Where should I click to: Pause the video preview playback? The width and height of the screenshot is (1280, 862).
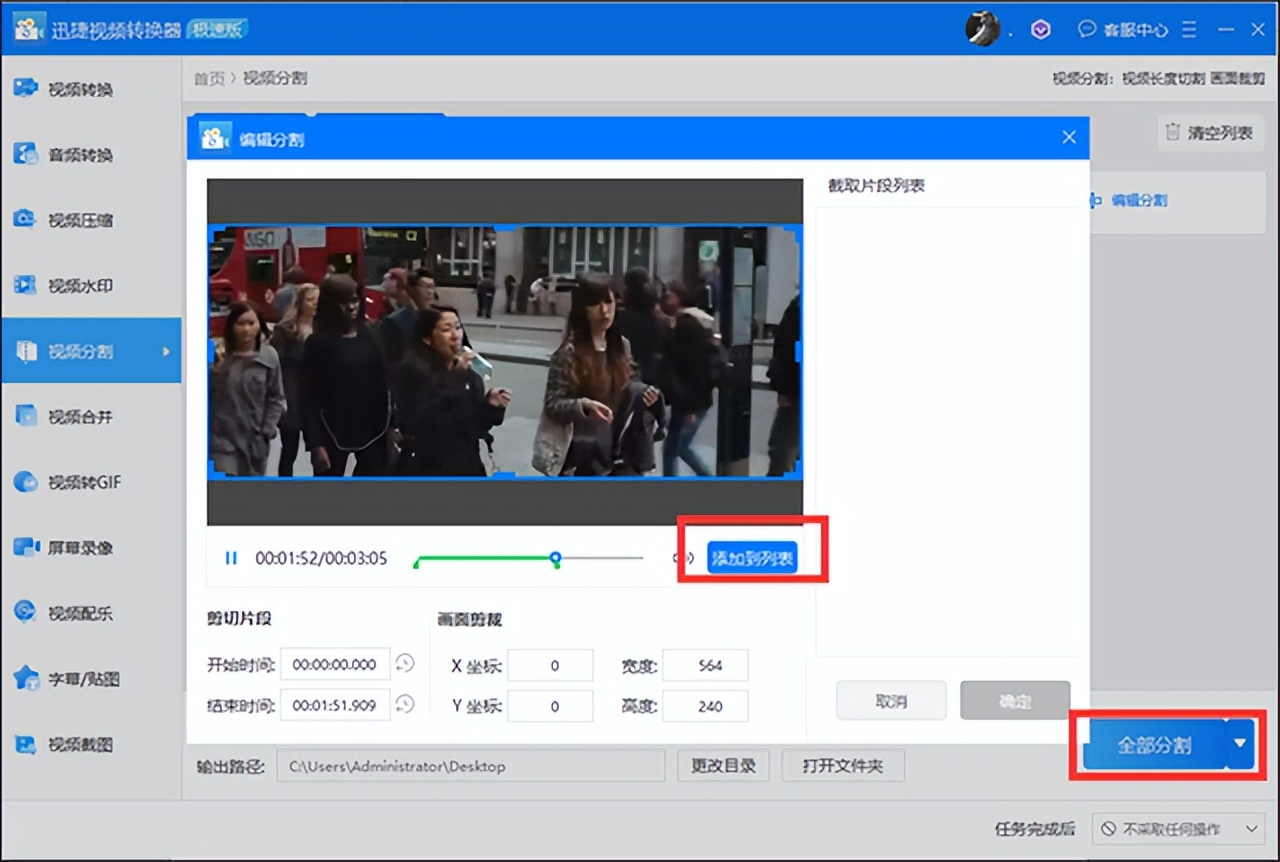coord(230,558)
